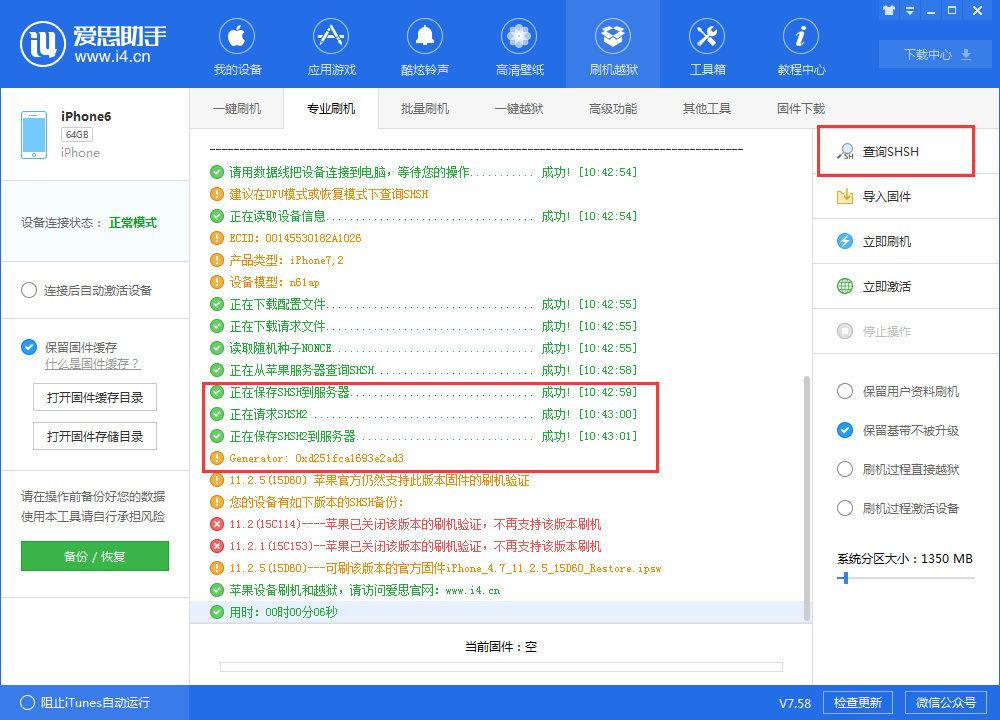This screenshot has width=1000, height=720.
Task: Click the i4 爱思助手 logo
Action: [93, 43]
